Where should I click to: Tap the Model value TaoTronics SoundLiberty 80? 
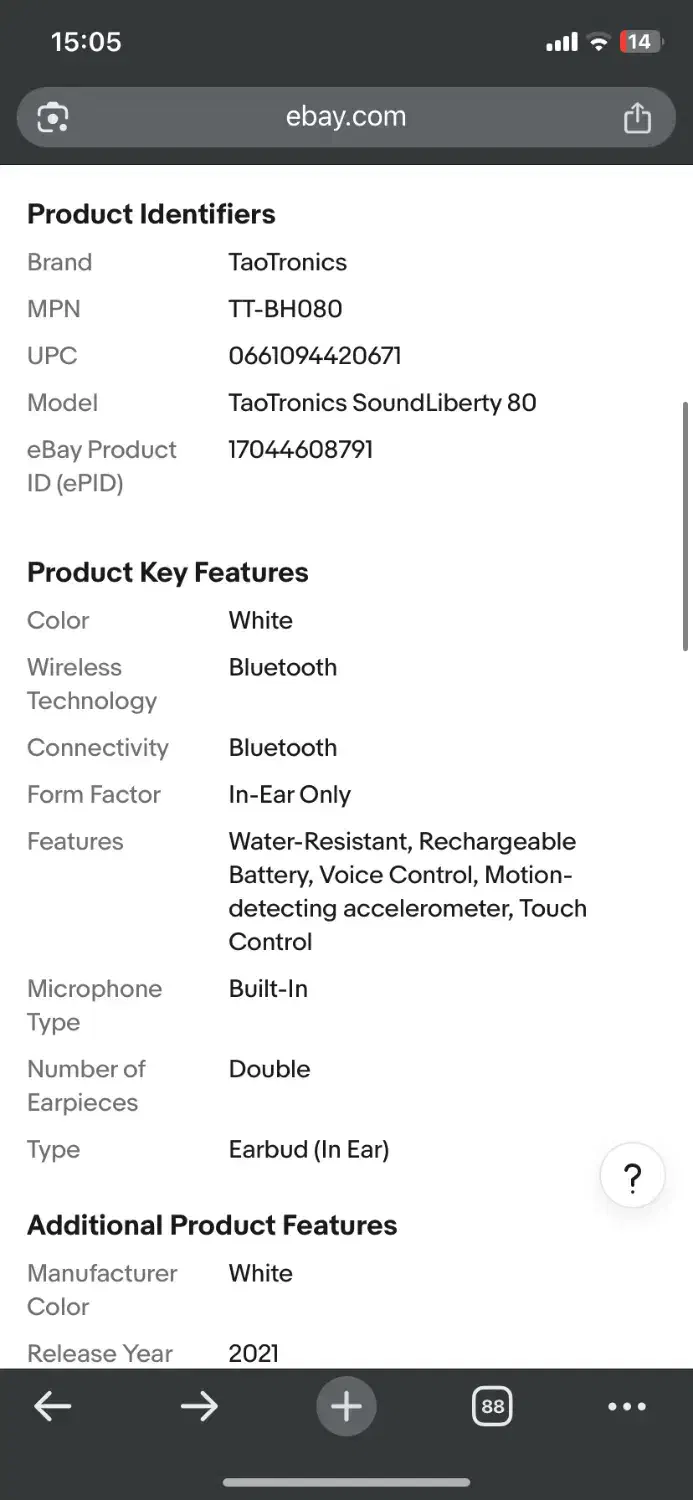(x=382, y=403)
